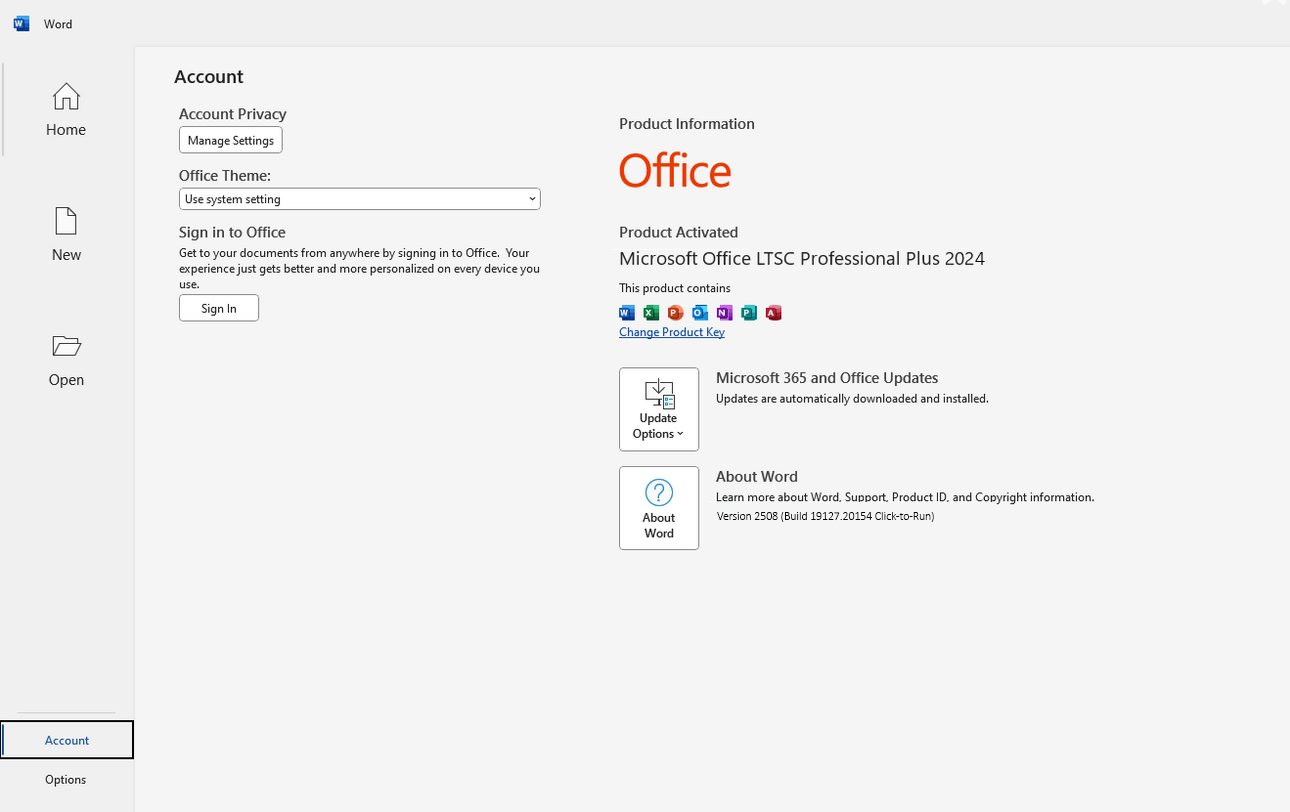The width and height of the screenshot is (1290, 812).
Task: Click the 'Account Privacy' heading
Action: [x=233, y=114]
